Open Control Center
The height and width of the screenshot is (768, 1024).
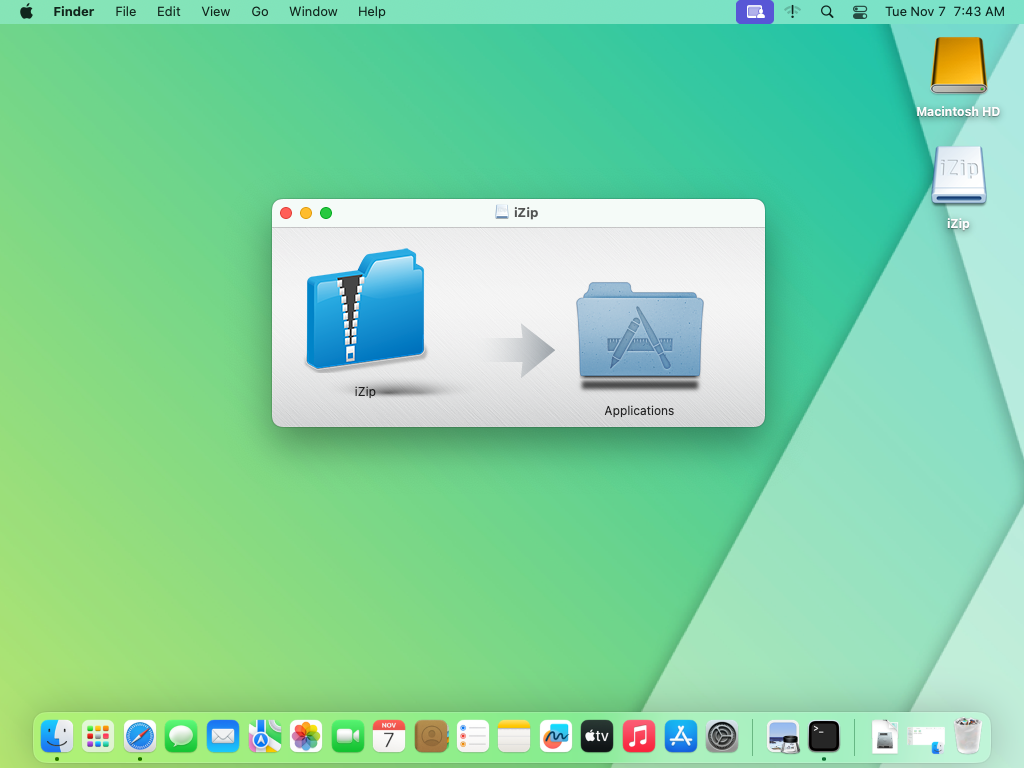[860, 12]
